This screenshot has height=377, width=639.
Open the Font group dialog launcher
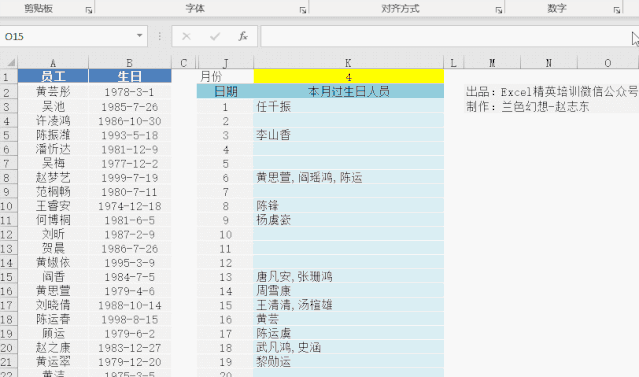303,10
